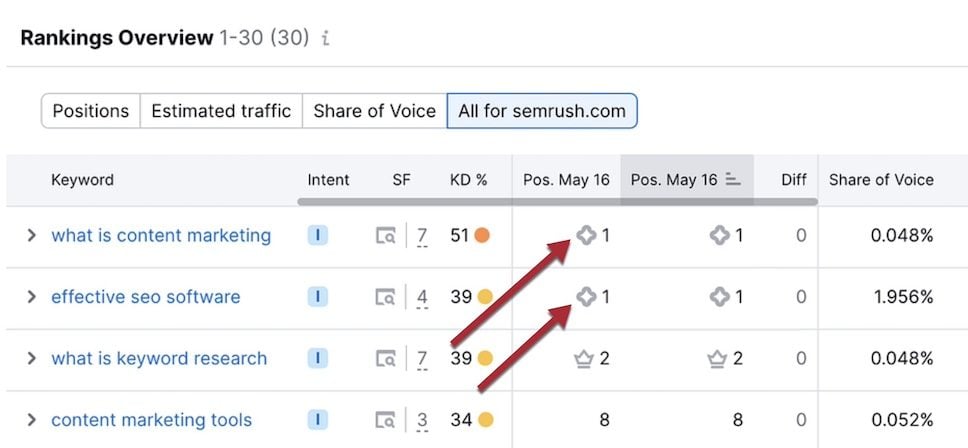The width and height of the screenshot is (968, 448).
Task: Expand the 'what is keyword research' row
Action: (31, 358)
